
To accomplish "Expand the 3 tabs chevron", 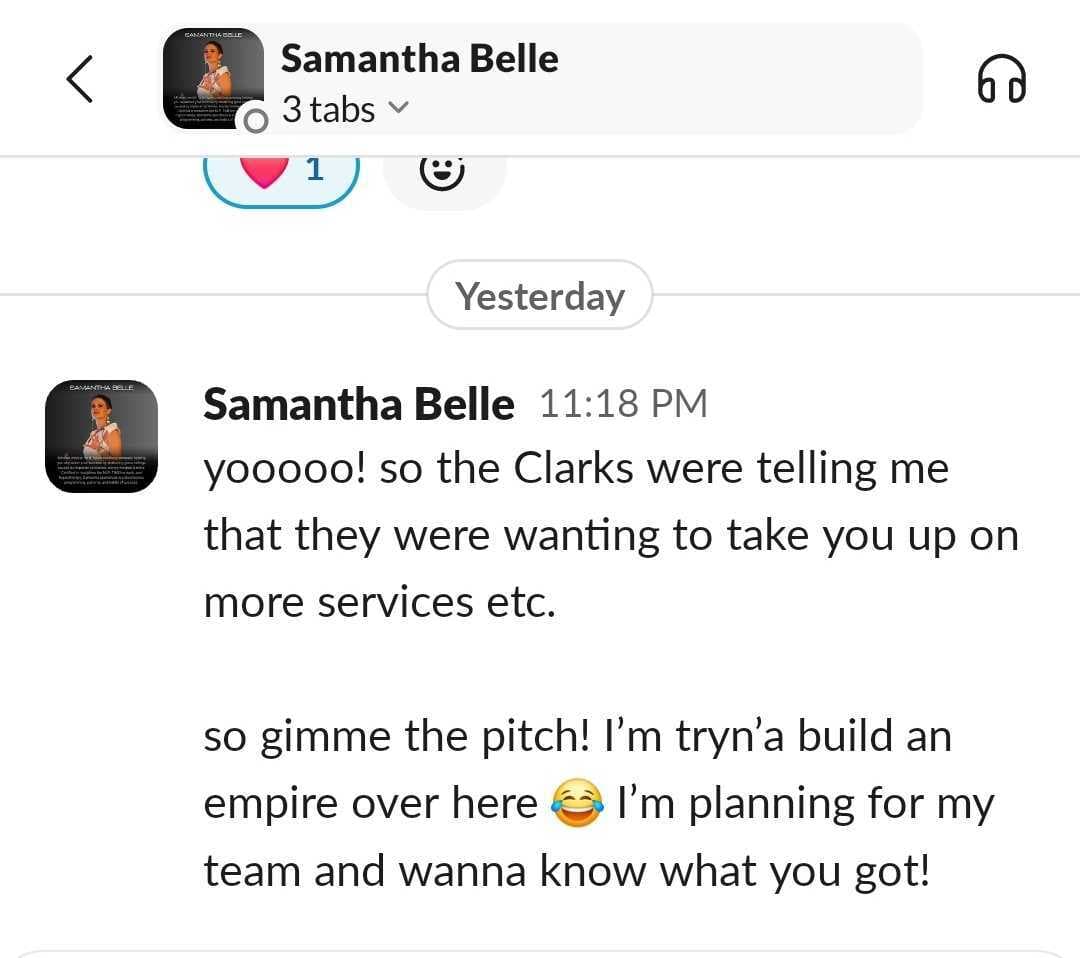I will pyautogui.click(x=398, y=108).
